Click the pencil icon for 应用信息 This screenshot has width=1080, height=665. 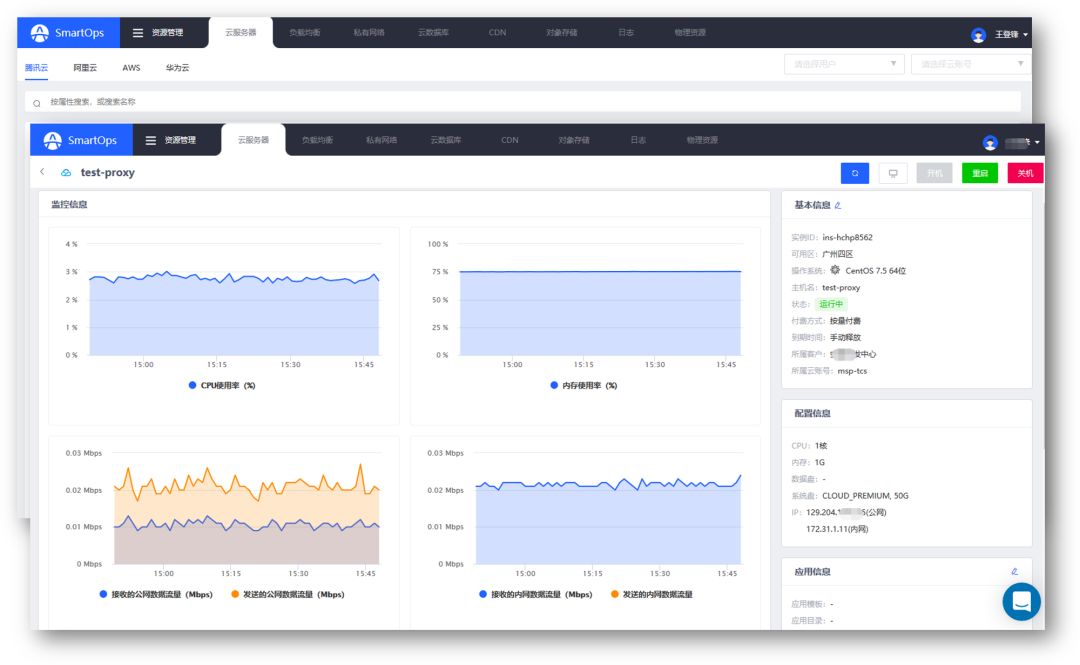coord(1015,571)
